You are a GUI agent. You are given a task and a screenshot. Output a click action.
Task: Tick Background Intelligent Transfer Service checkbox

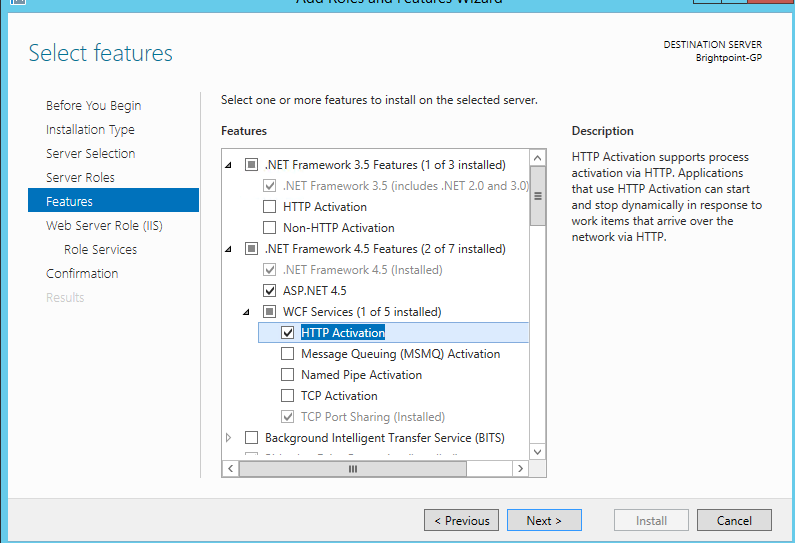click(251, 438)
